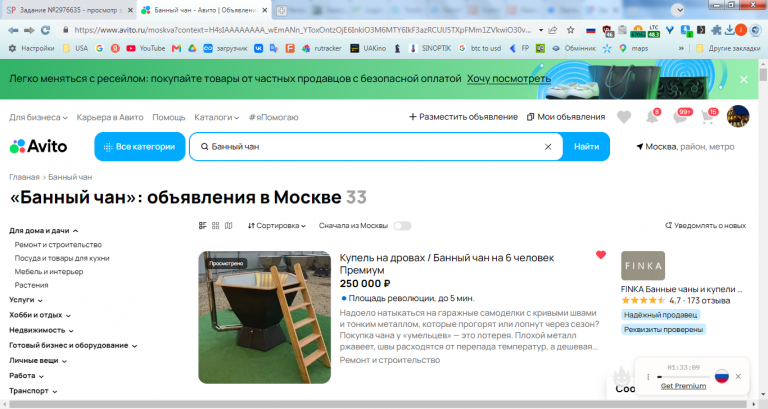Open a new browser tab

click(281, 10)
